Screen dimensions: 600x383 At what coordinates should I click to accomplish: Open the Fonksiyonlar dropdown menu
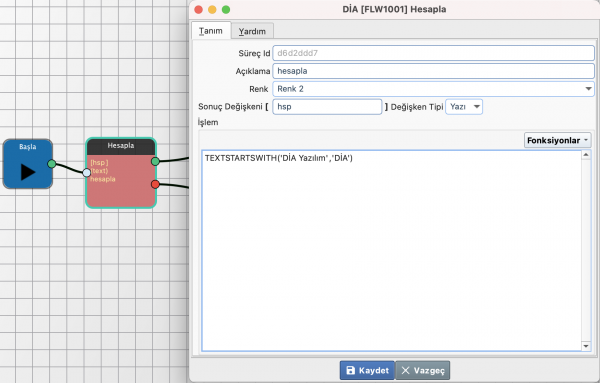coord(558,140)
